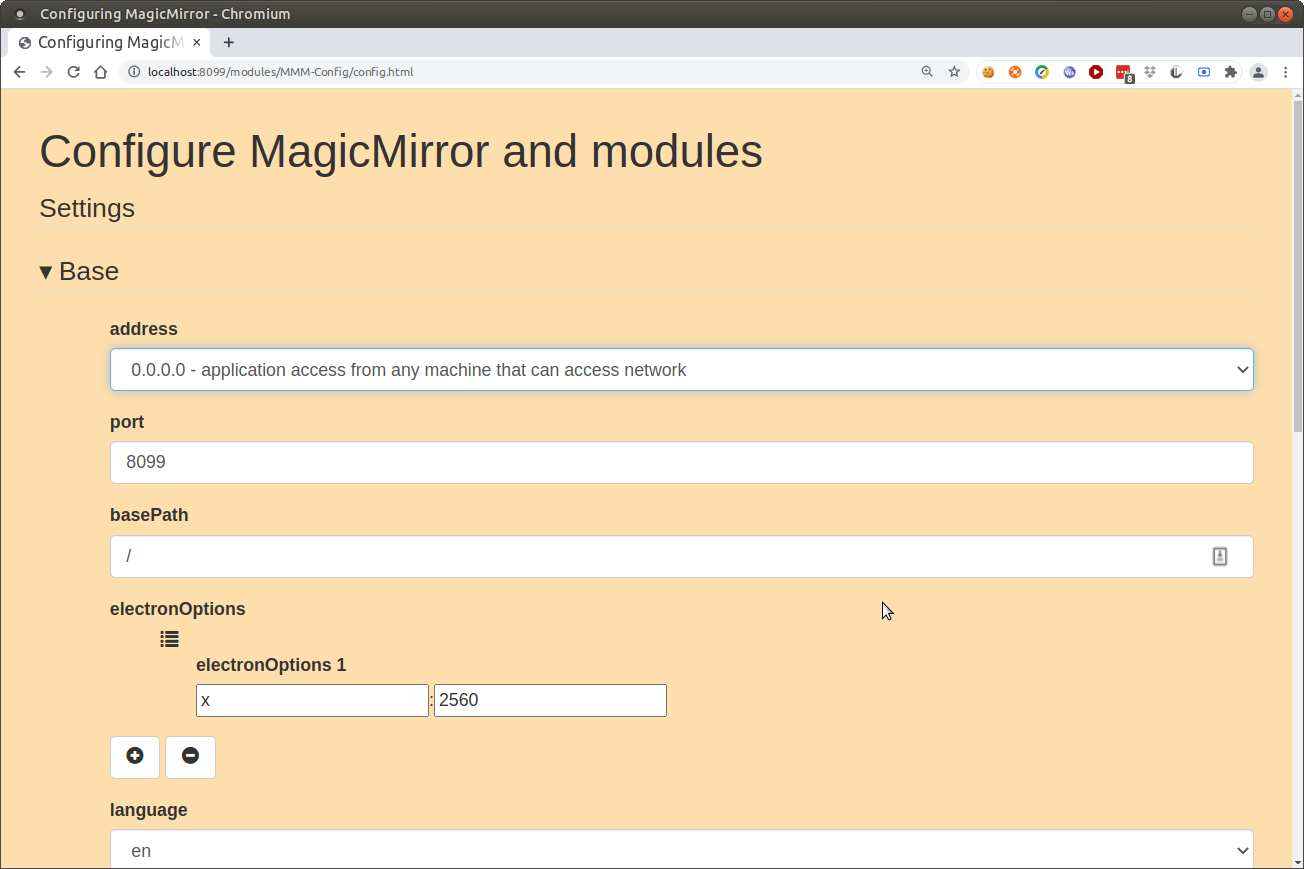Click the 'electronOptions' section label
This screenshot has width=1304, height=869.
click(178, 609)
